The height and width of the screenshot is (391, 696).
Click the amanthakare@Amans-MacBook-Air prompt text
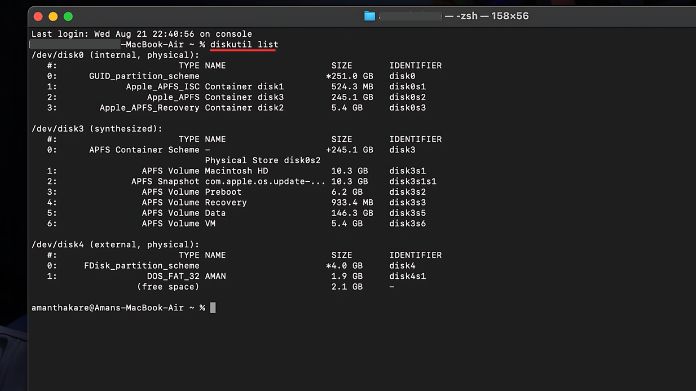[x=107, y=308]
